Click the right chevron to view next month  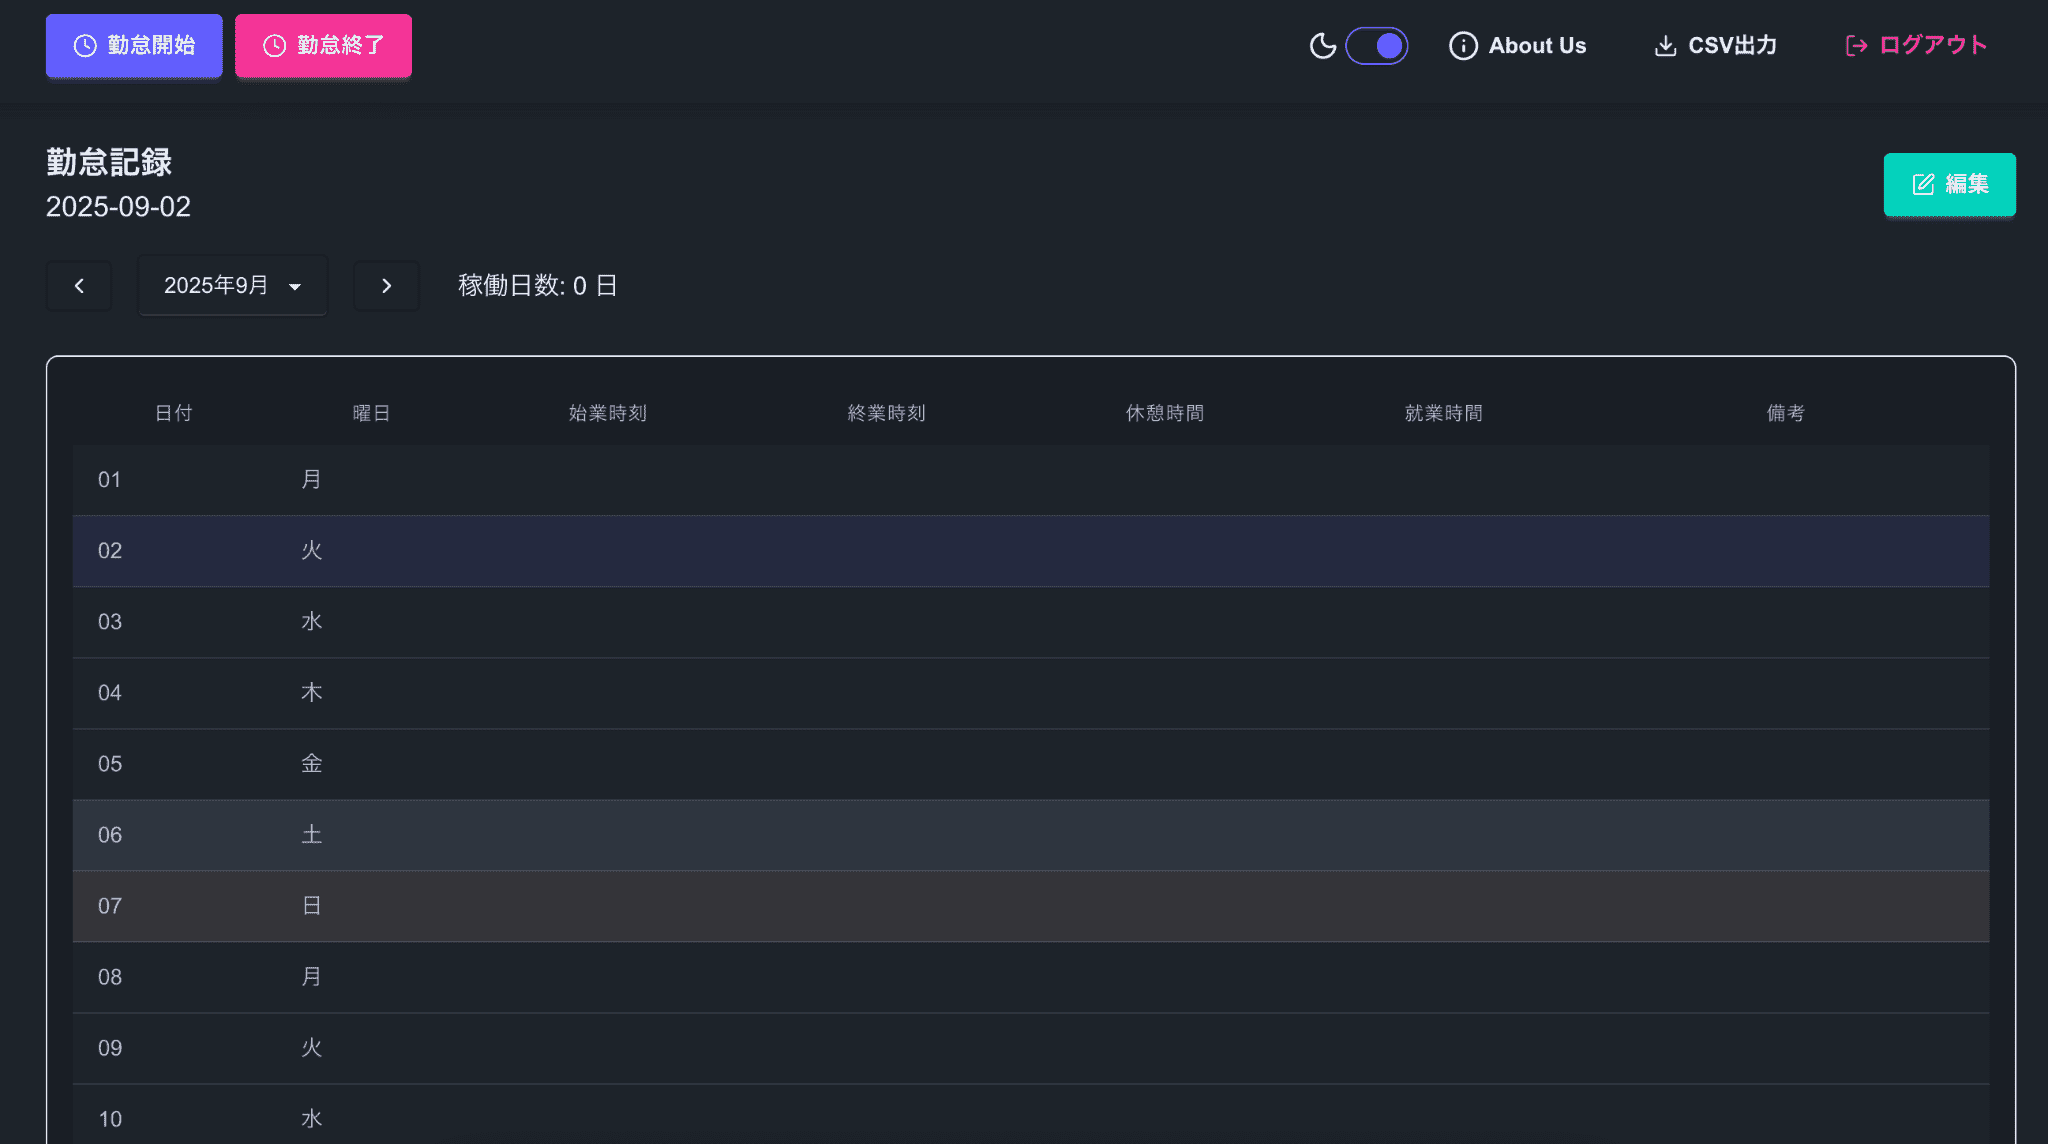tap(387, 285)
